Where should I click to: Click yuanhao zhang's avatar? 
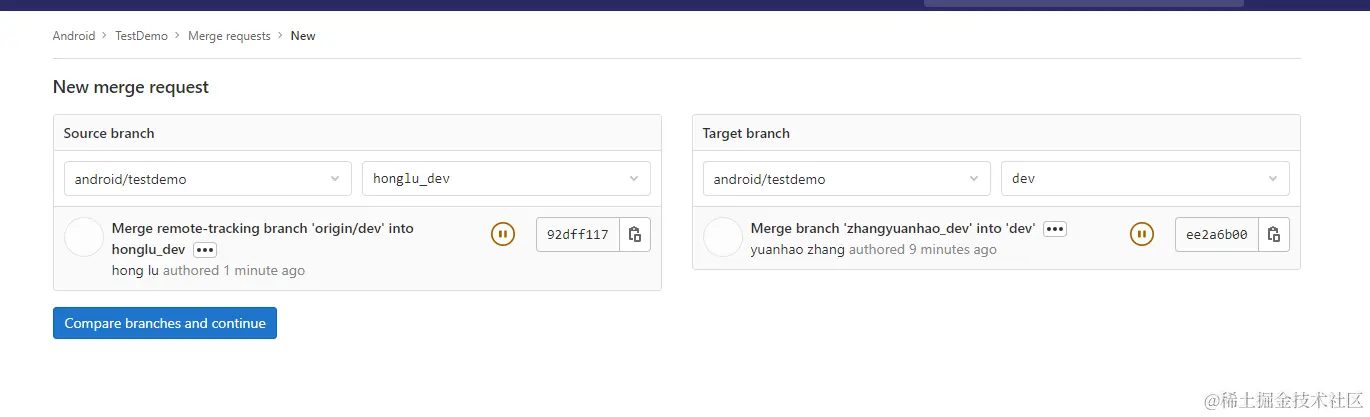723,237
